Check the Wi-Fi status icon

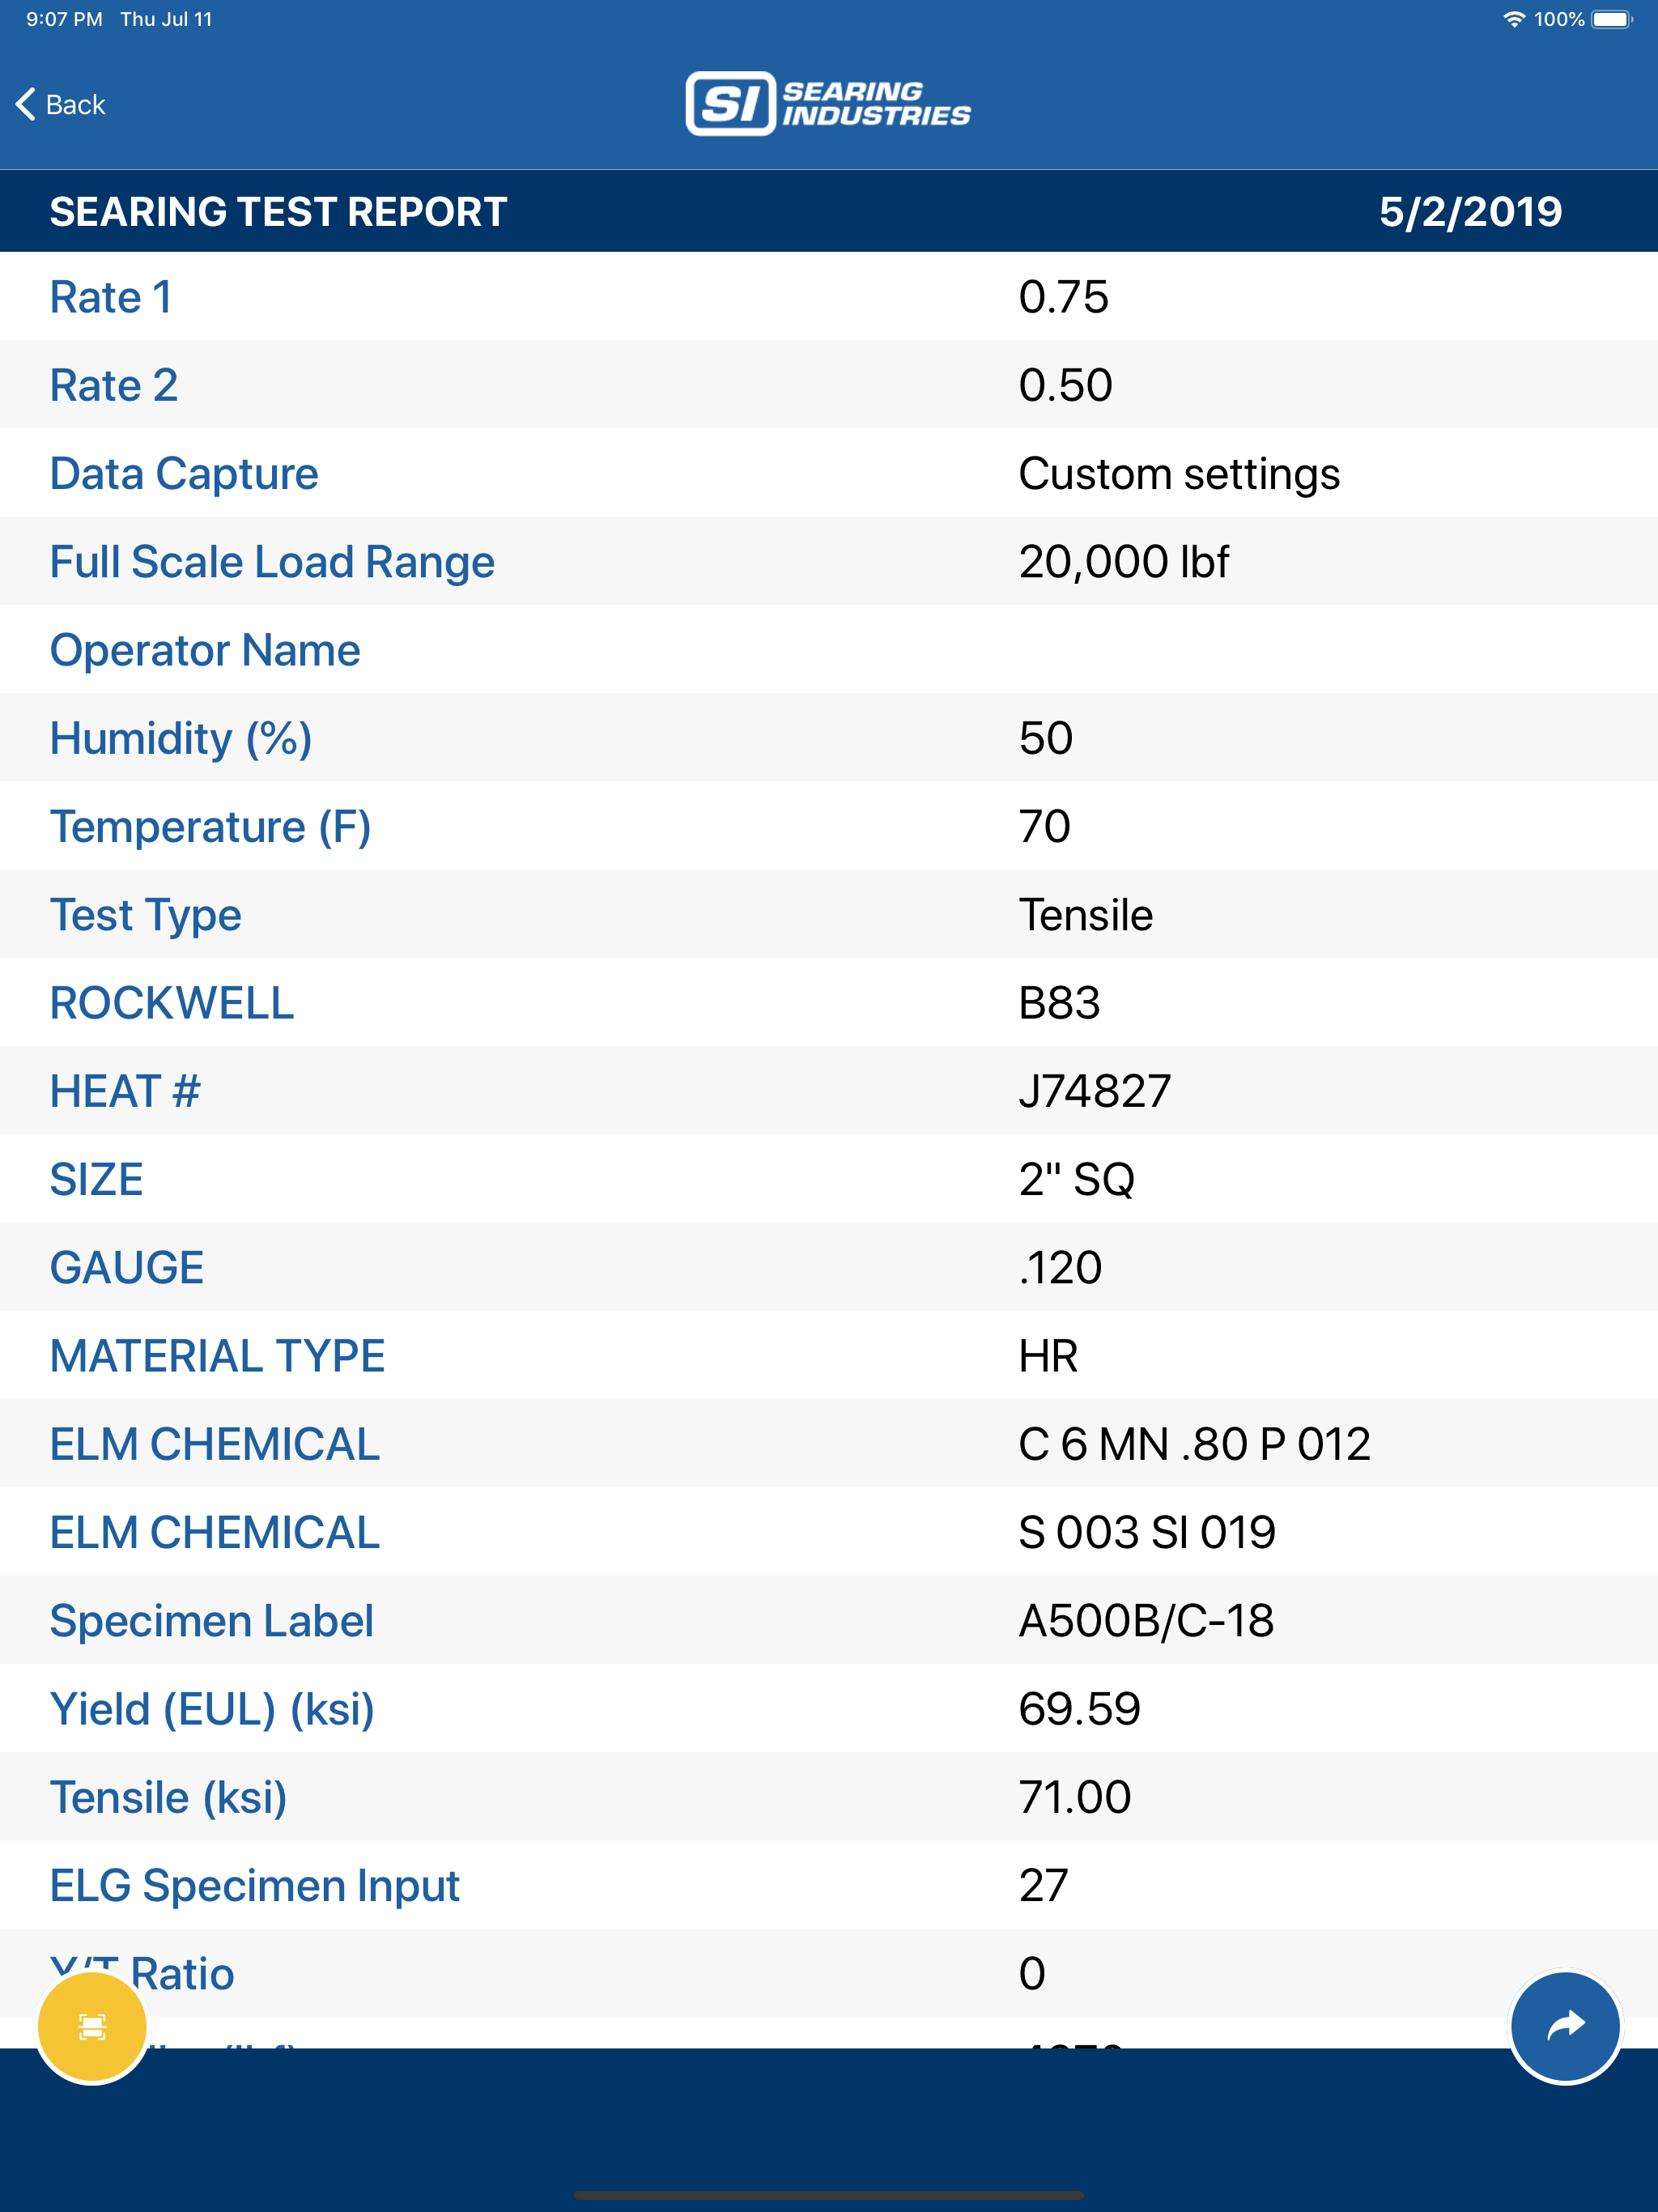click(1514, 19)
